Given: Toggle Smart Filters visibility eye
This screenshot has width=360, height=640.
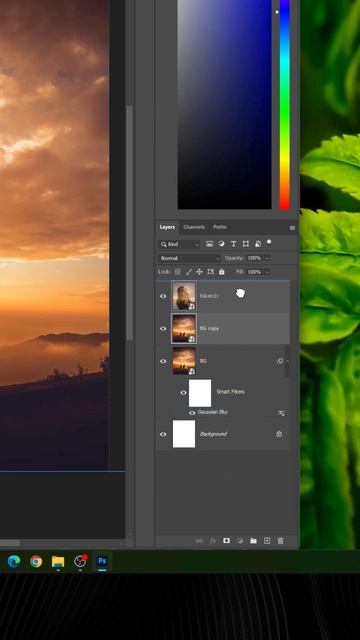Looking at the screenshot, I should pos(184,393).
